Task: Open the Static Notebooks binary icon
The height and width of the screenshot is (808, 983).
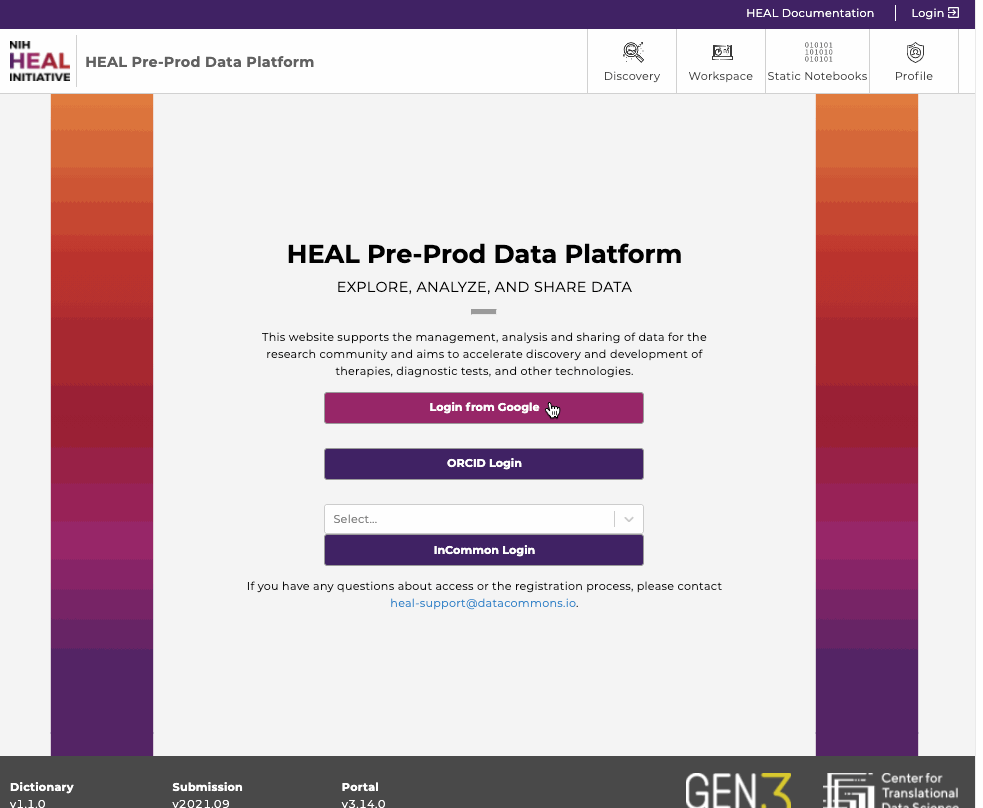Action: point(818,52)
